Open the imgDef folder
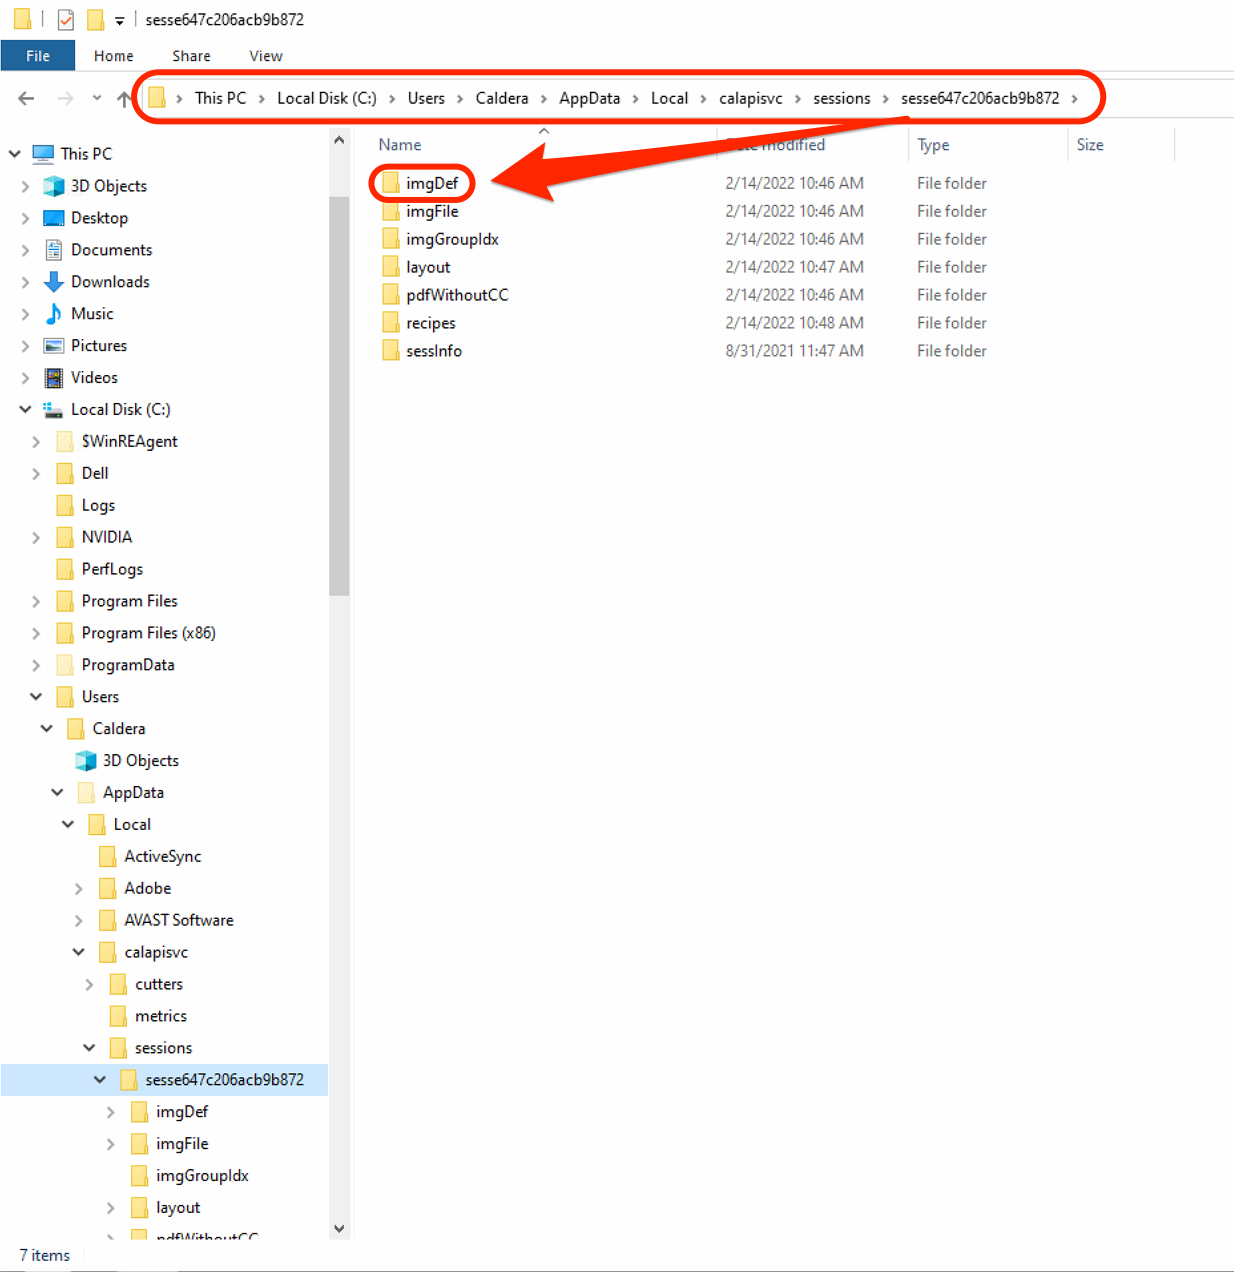 pyautogui.click(x=430, y=183)
